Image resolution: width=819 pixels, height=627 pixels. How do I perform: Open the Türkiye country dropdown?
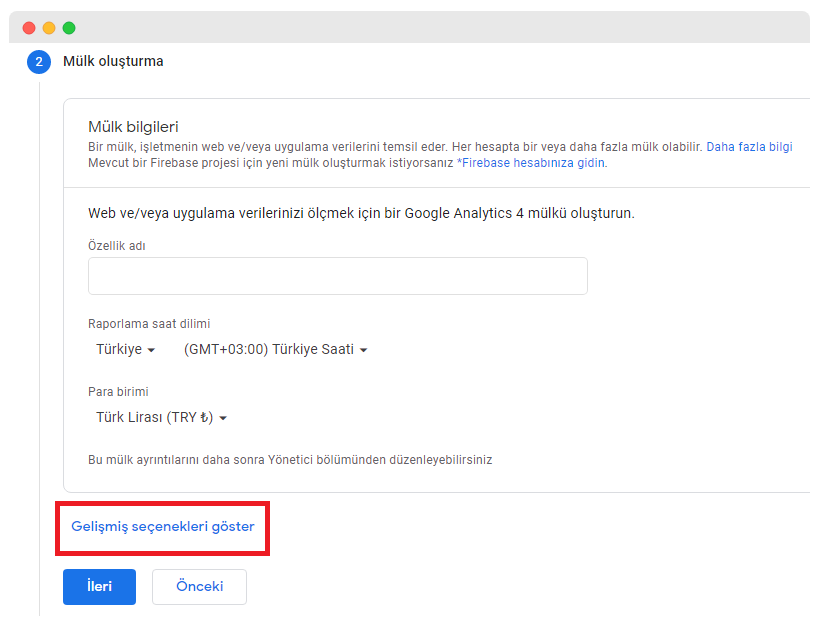click(x=125, y=350)
